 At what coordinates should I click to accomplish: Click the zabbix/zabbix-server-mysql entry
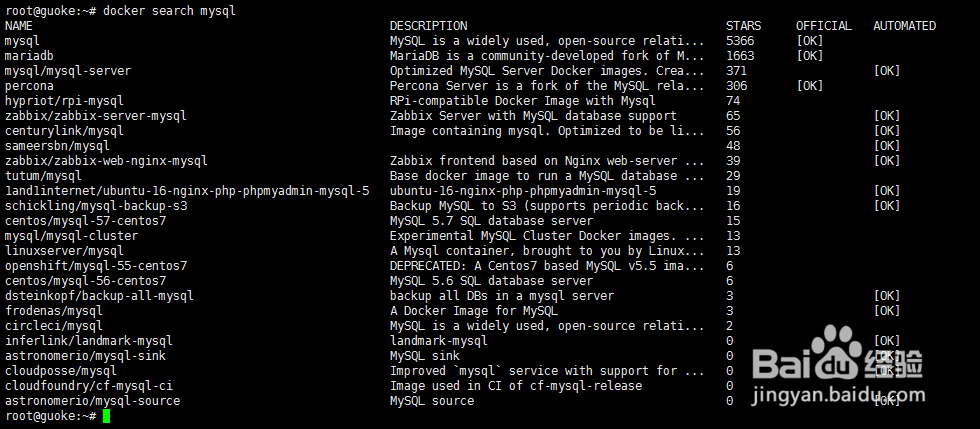click(x=95, y=116)
